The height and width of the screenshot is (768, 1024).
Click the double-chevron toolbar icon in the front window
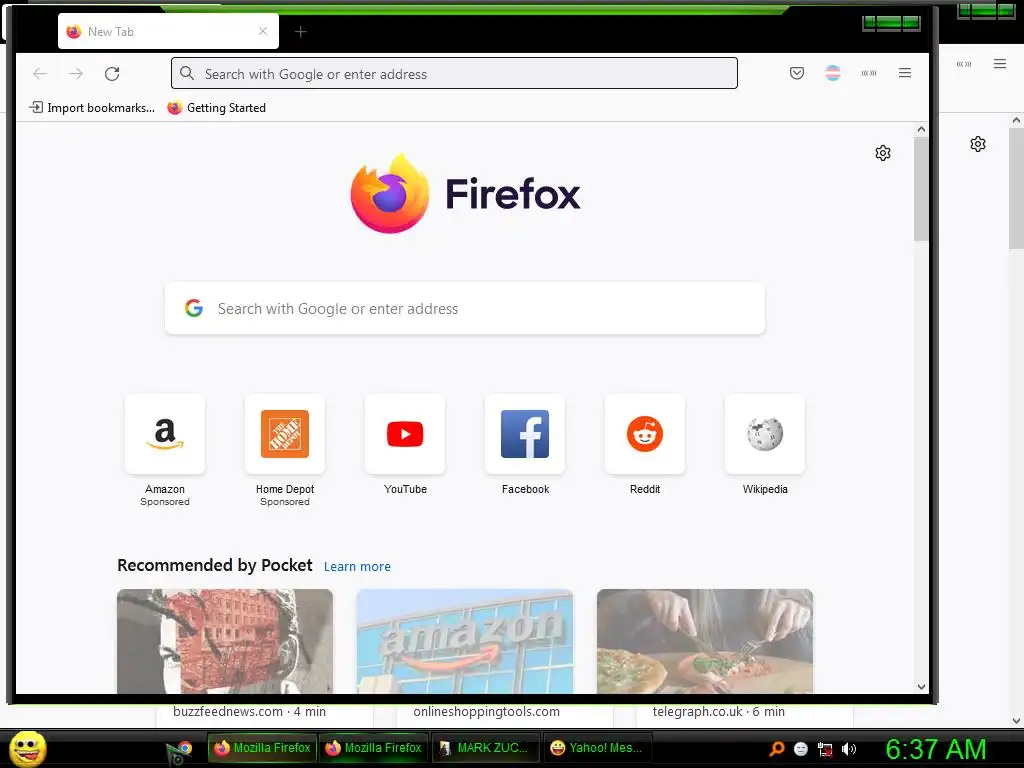[869, 73]
